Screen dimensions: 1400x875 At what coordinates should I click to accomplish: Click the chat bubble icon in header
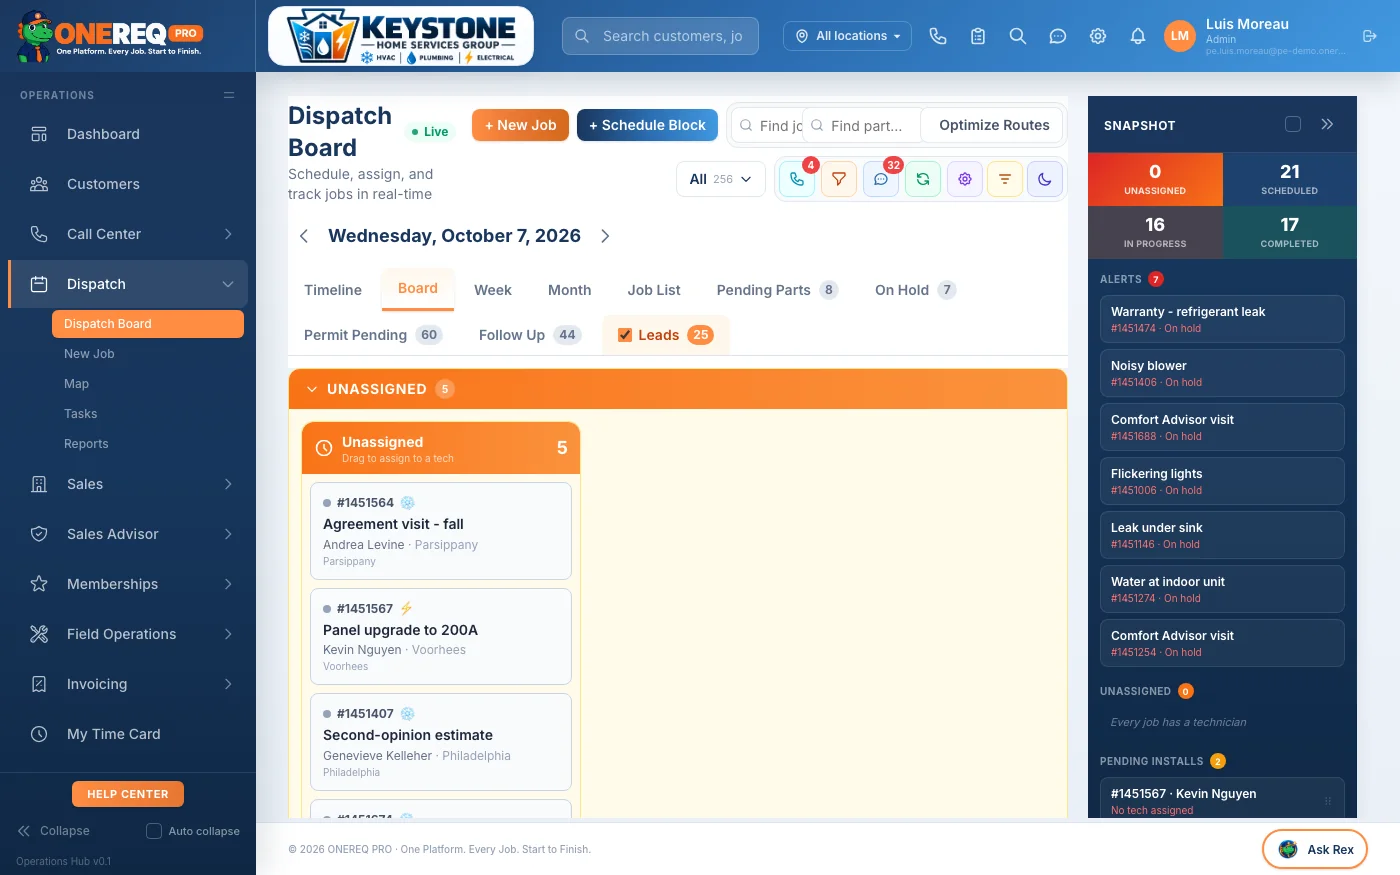(1058, 36)
